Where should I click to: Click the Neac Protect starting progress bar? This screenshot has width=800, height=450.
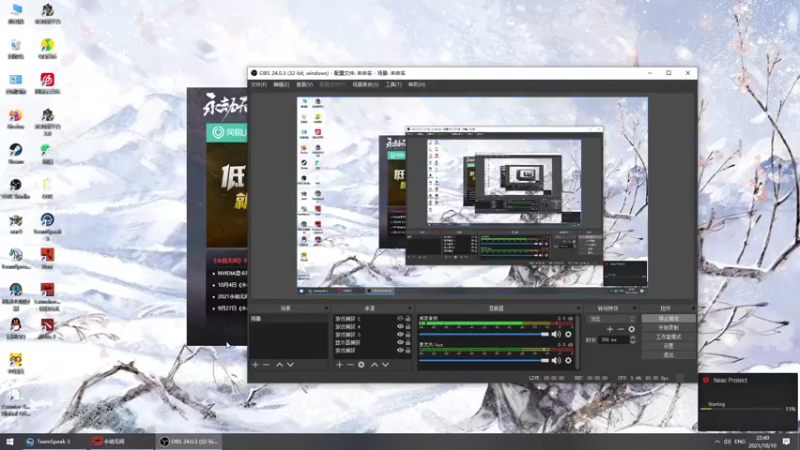tap(742, 409)
